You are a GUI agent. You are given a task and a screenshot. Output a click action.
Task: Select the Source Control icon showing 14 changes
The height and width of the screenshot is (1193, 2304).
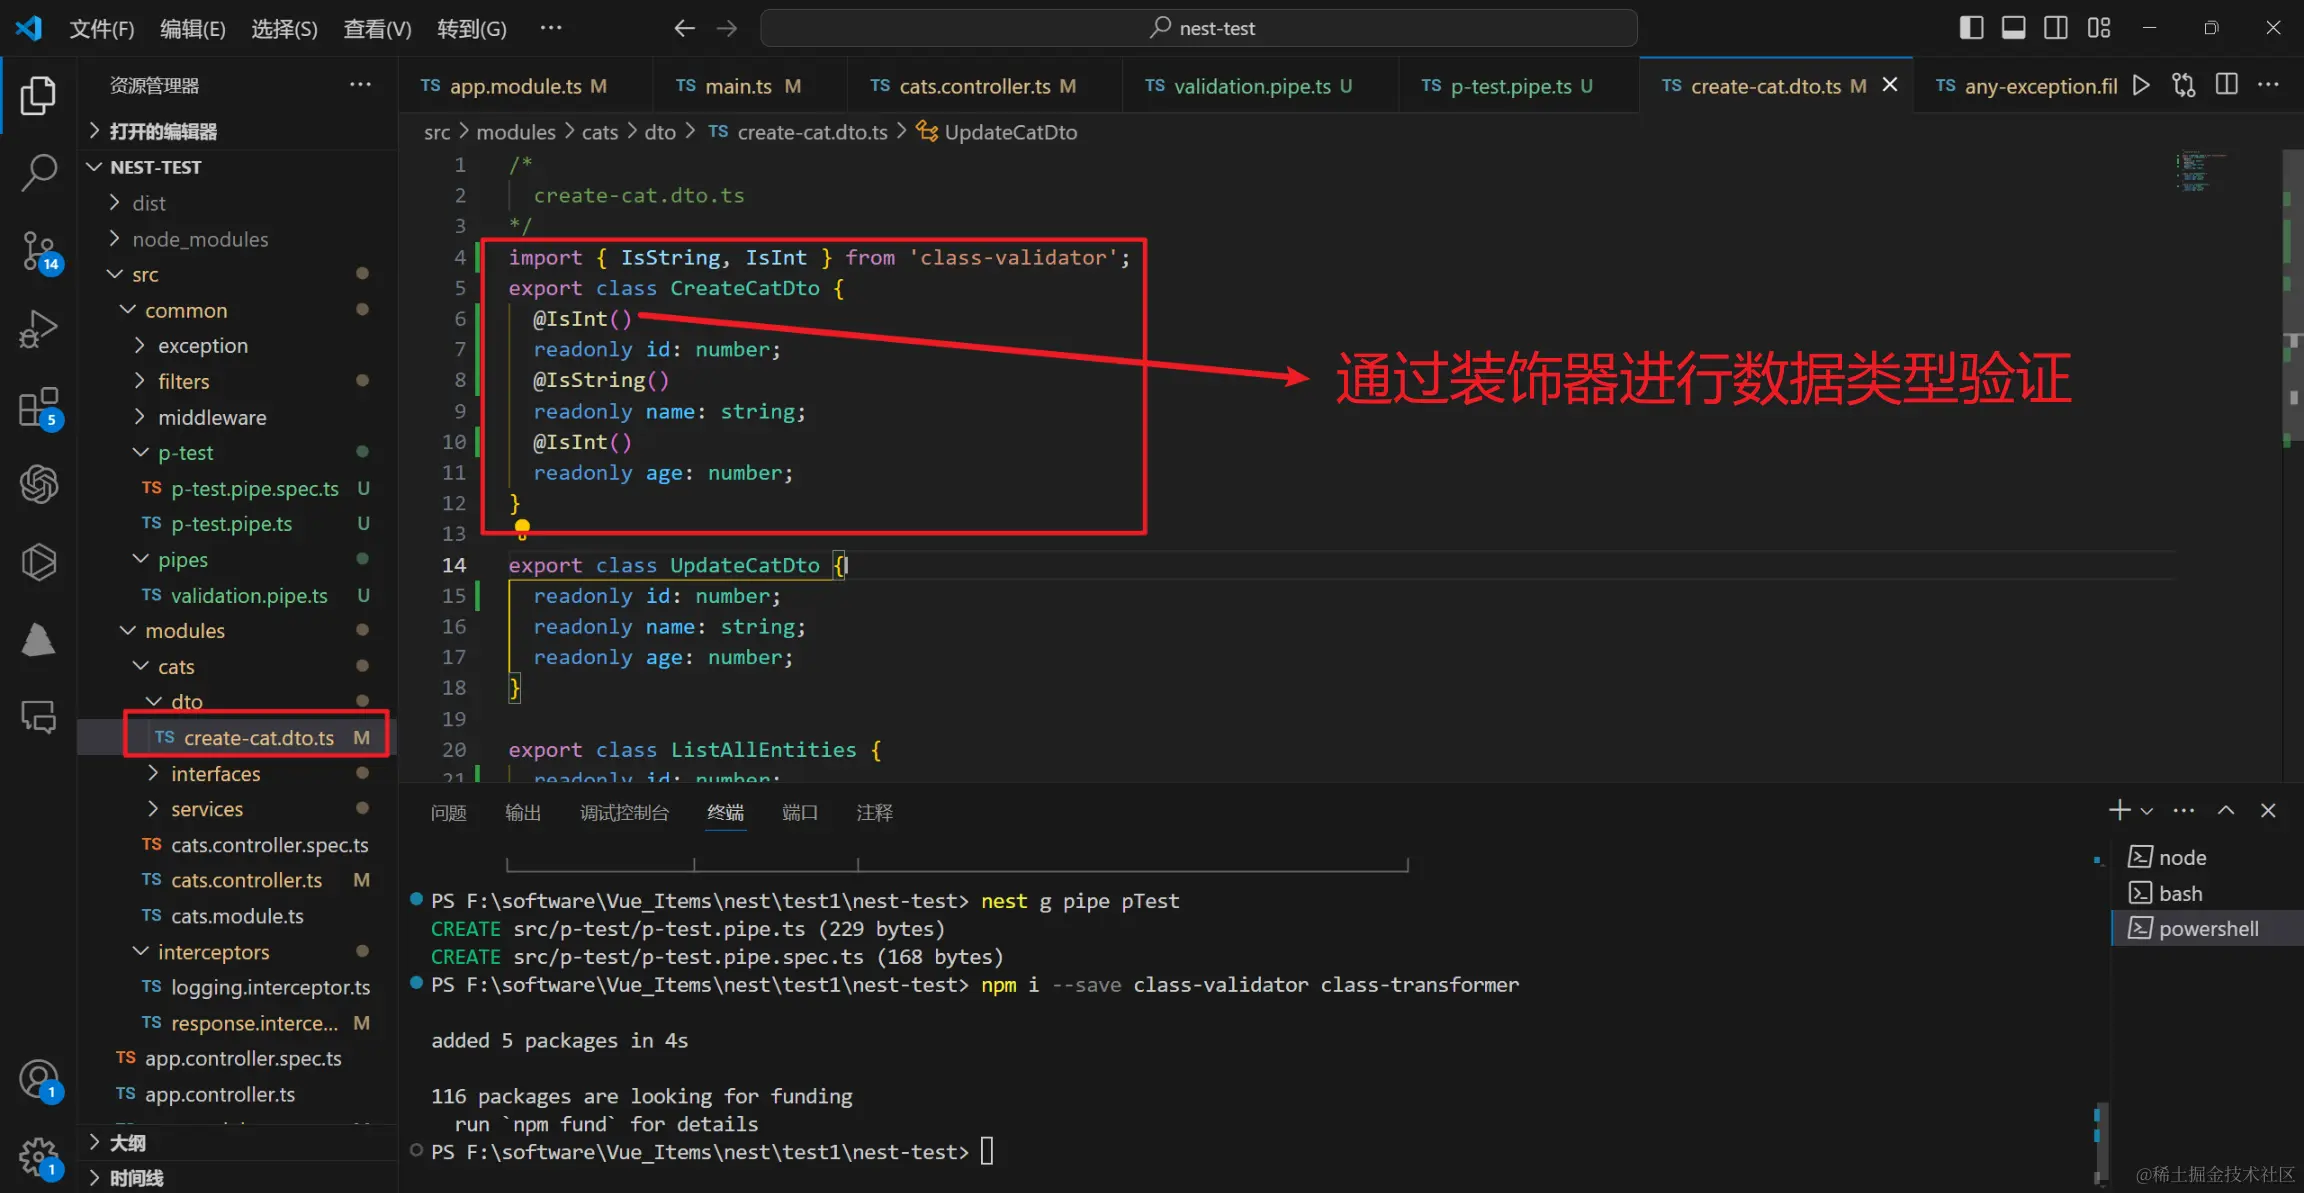coord(39,252)
